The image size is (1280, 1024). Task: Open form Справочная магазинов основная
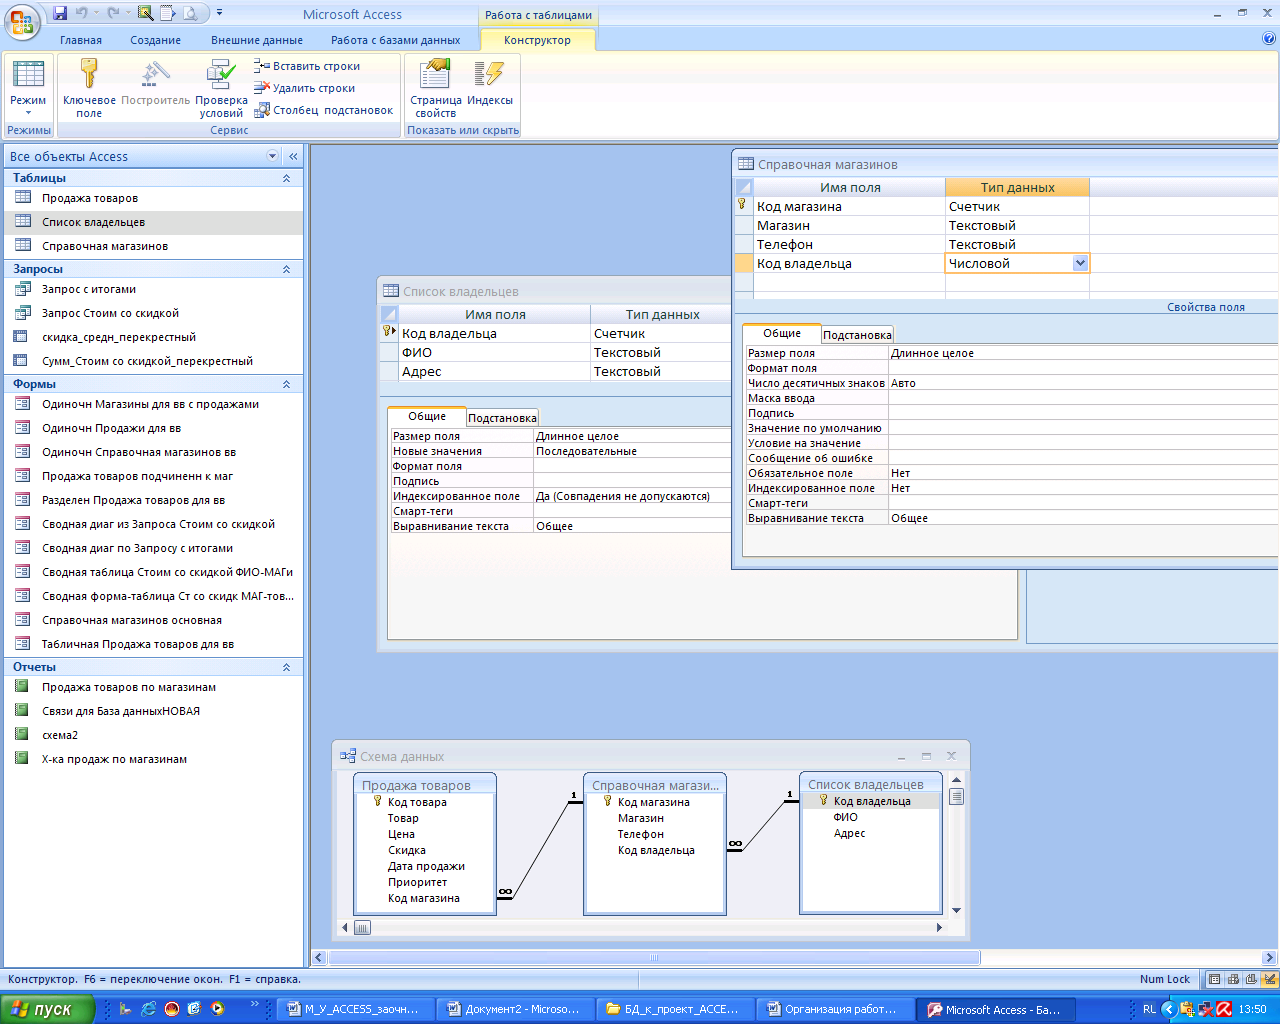tap(153, 620)
